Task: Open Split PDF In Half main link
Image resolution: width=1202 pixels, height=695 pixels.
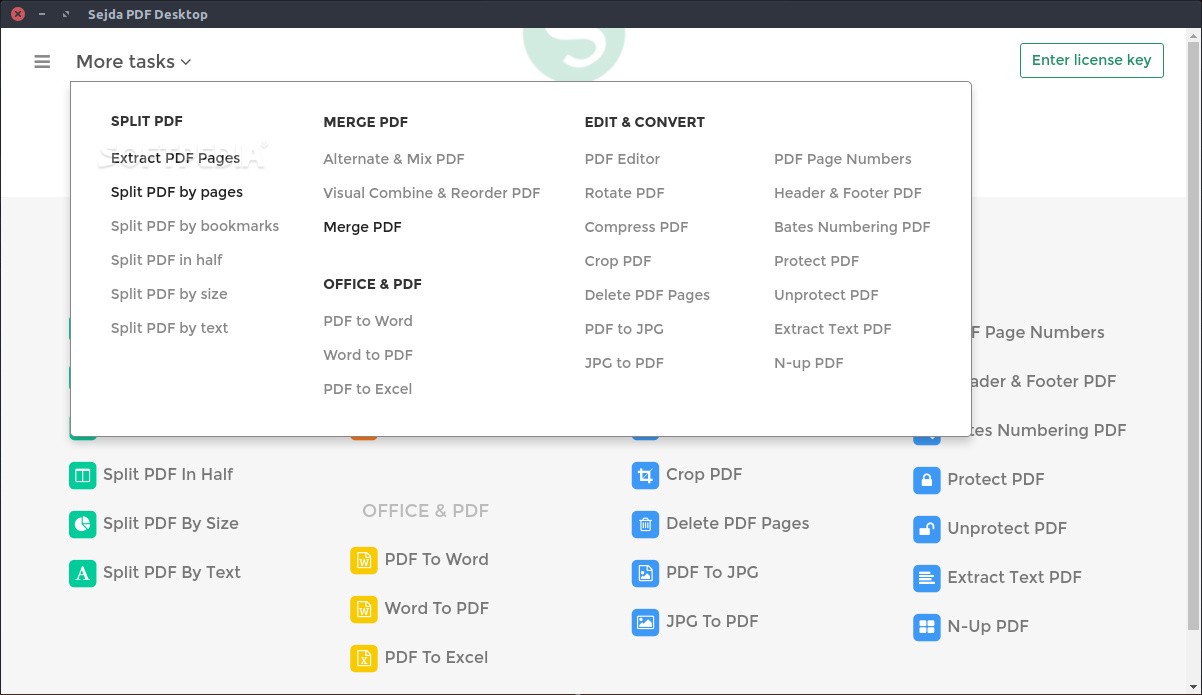Action: [168, 474]
